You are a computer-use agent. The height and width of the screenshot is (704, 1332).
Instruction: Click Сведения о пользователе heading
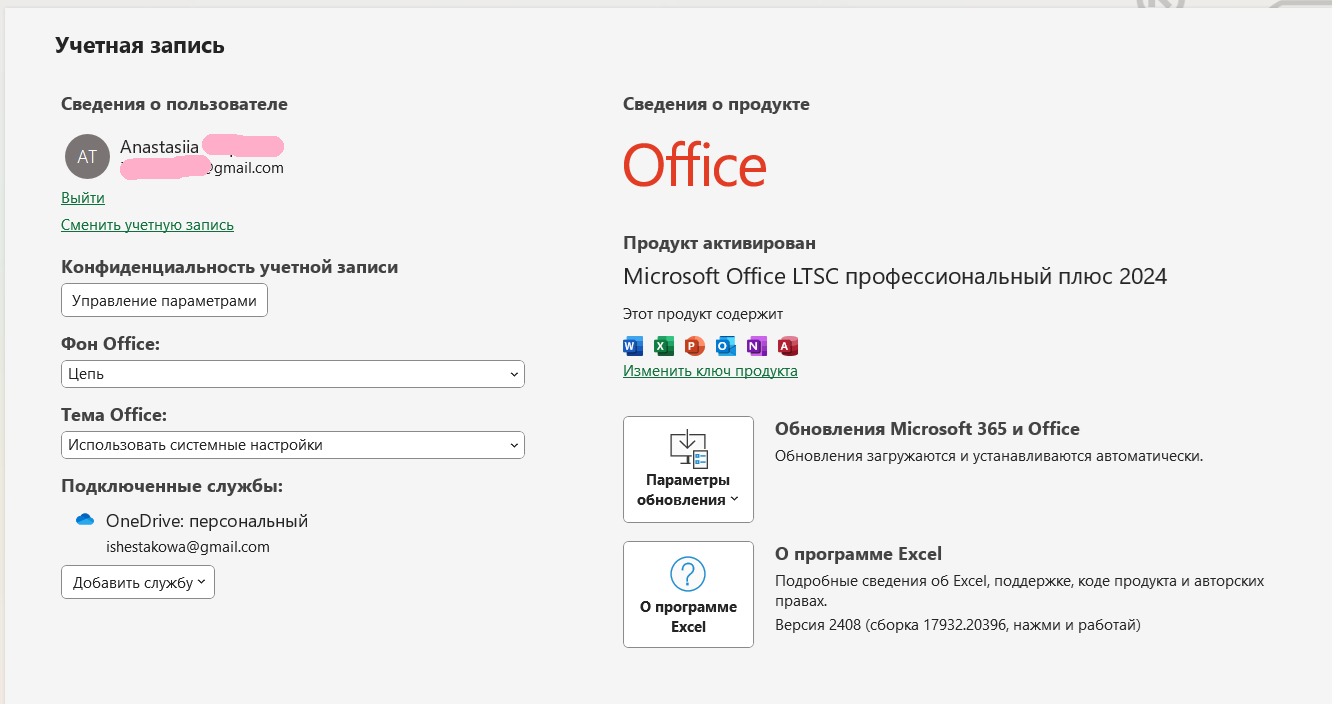coord(174,104)
